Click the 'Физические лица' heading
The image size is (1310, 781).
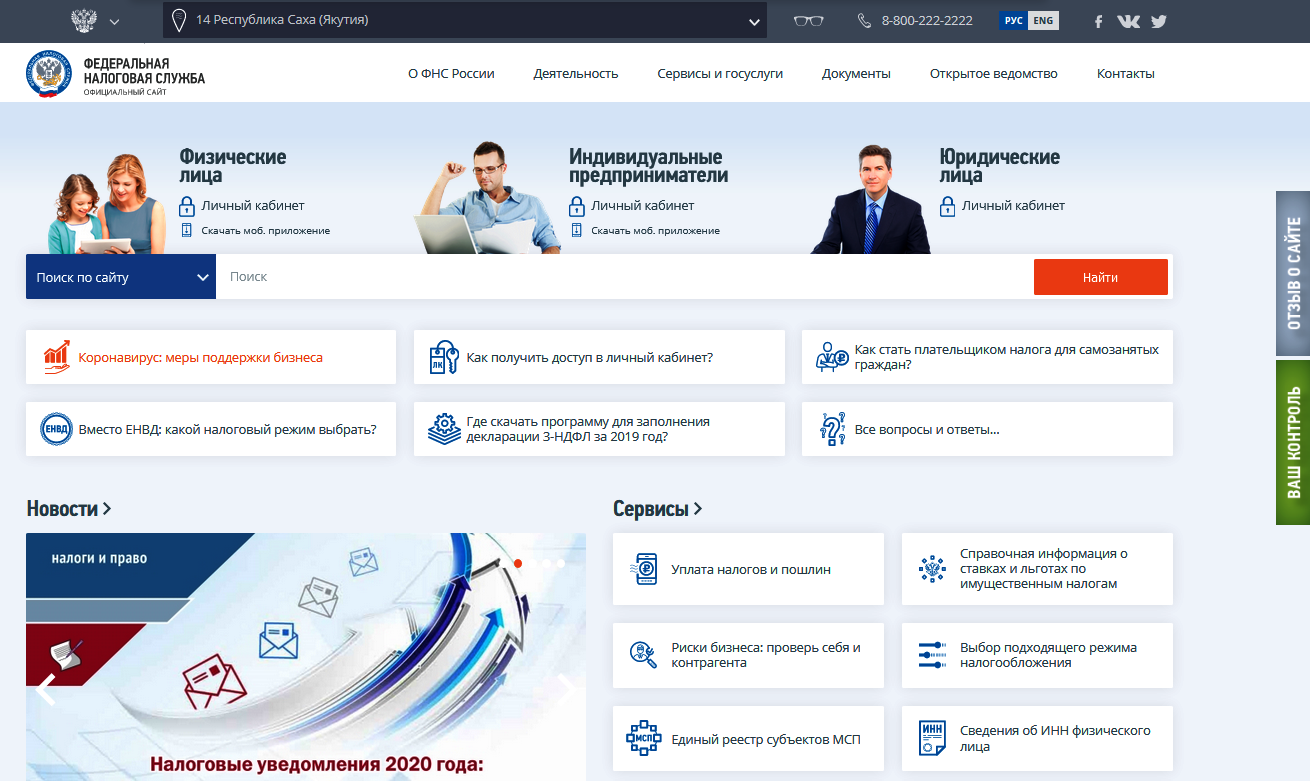233,166
